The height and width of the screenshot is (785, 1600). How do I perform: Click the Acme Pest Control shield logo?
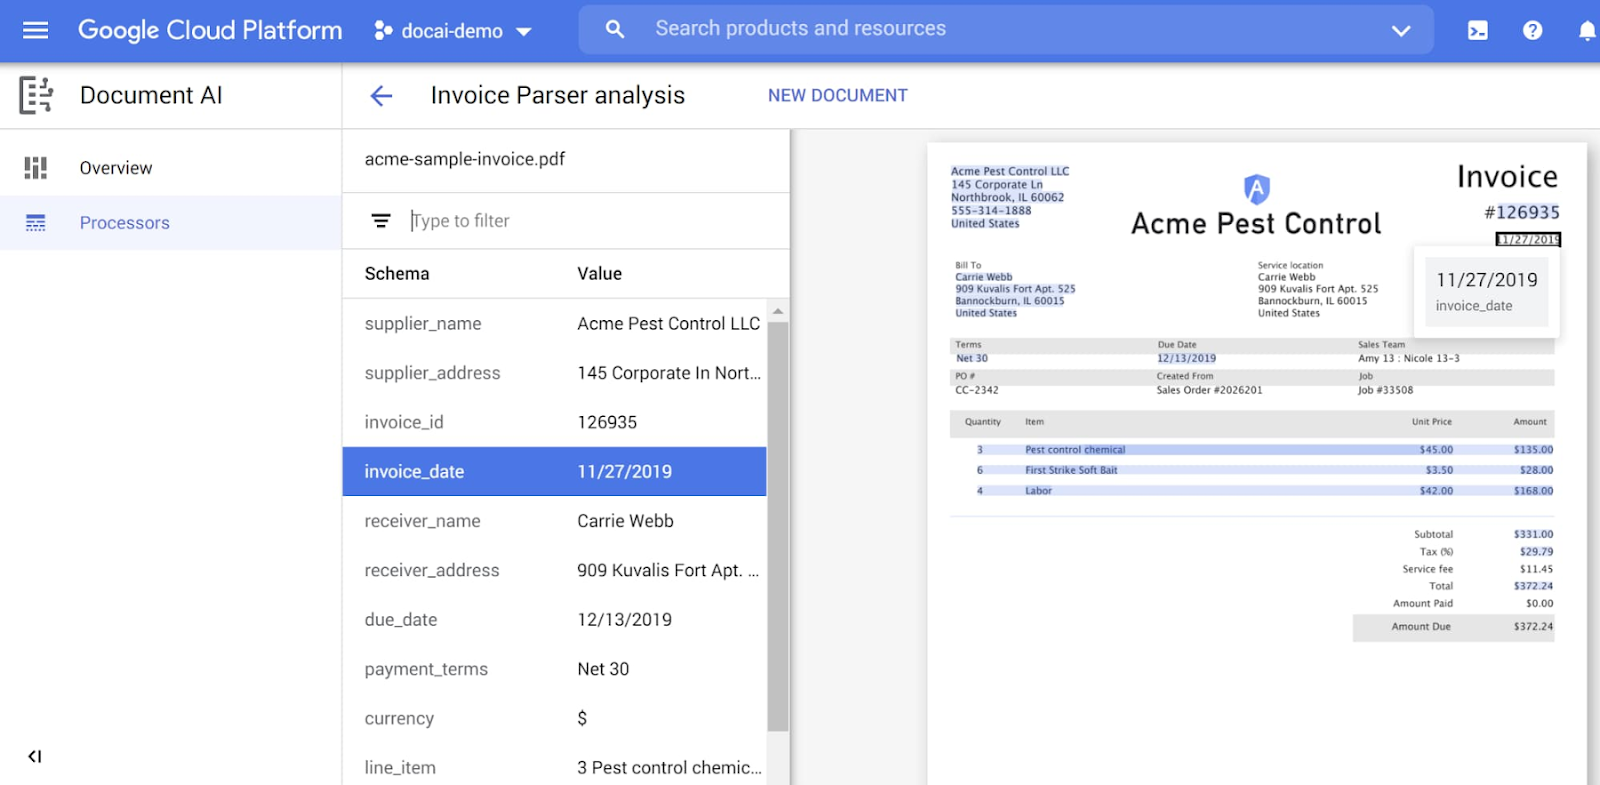pyautogui.click(x=1256, y=189)
